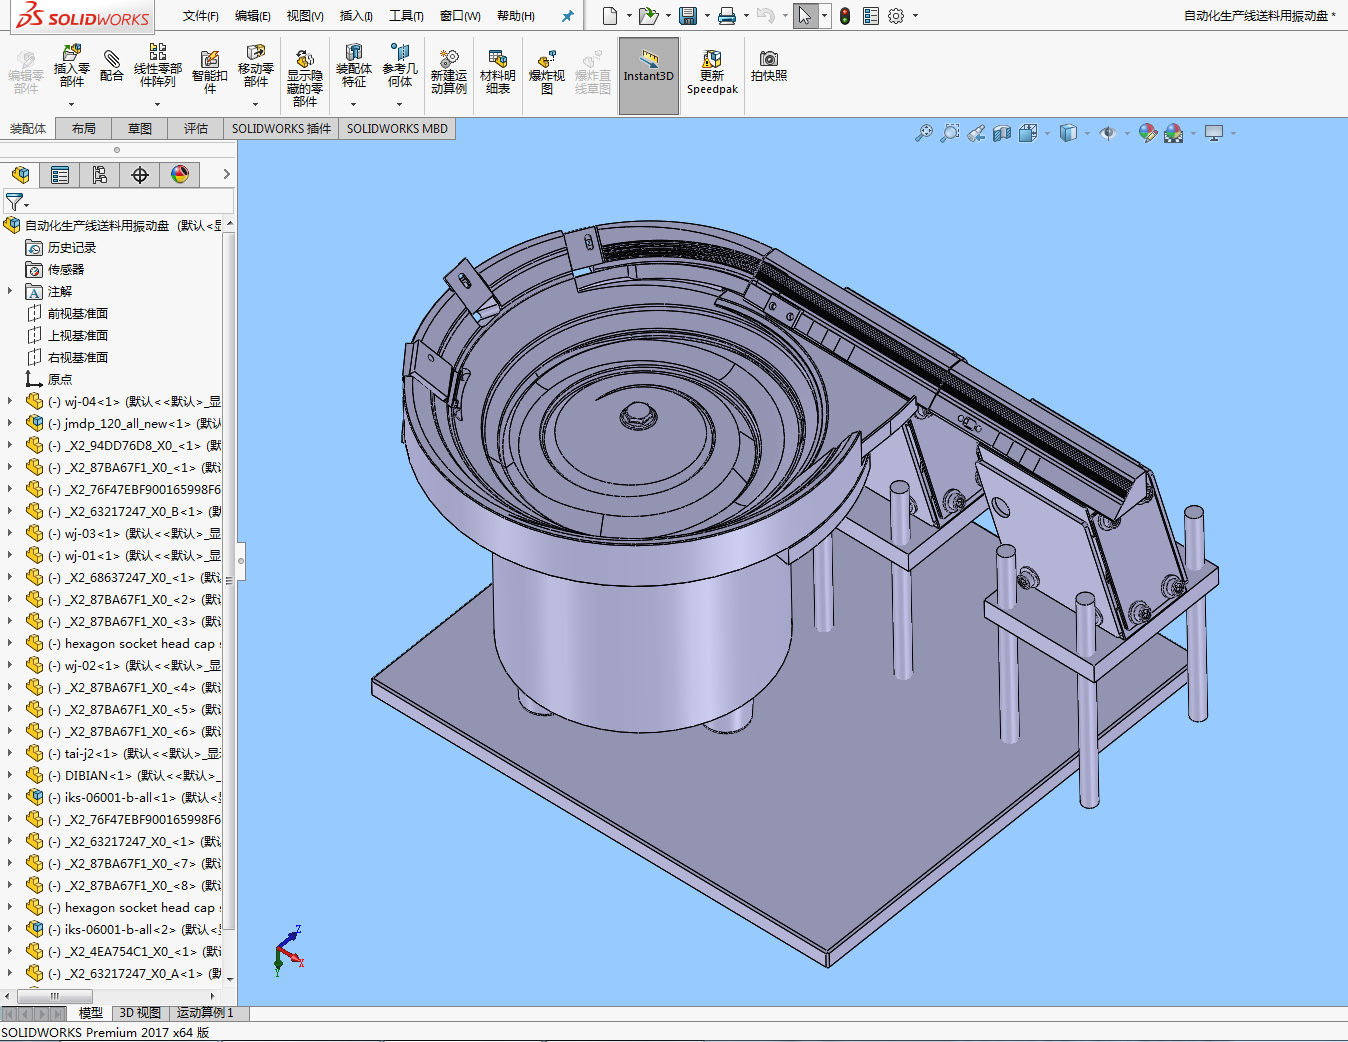Click the Zoom to Fit magnifier icon

[x=923, y=133]
